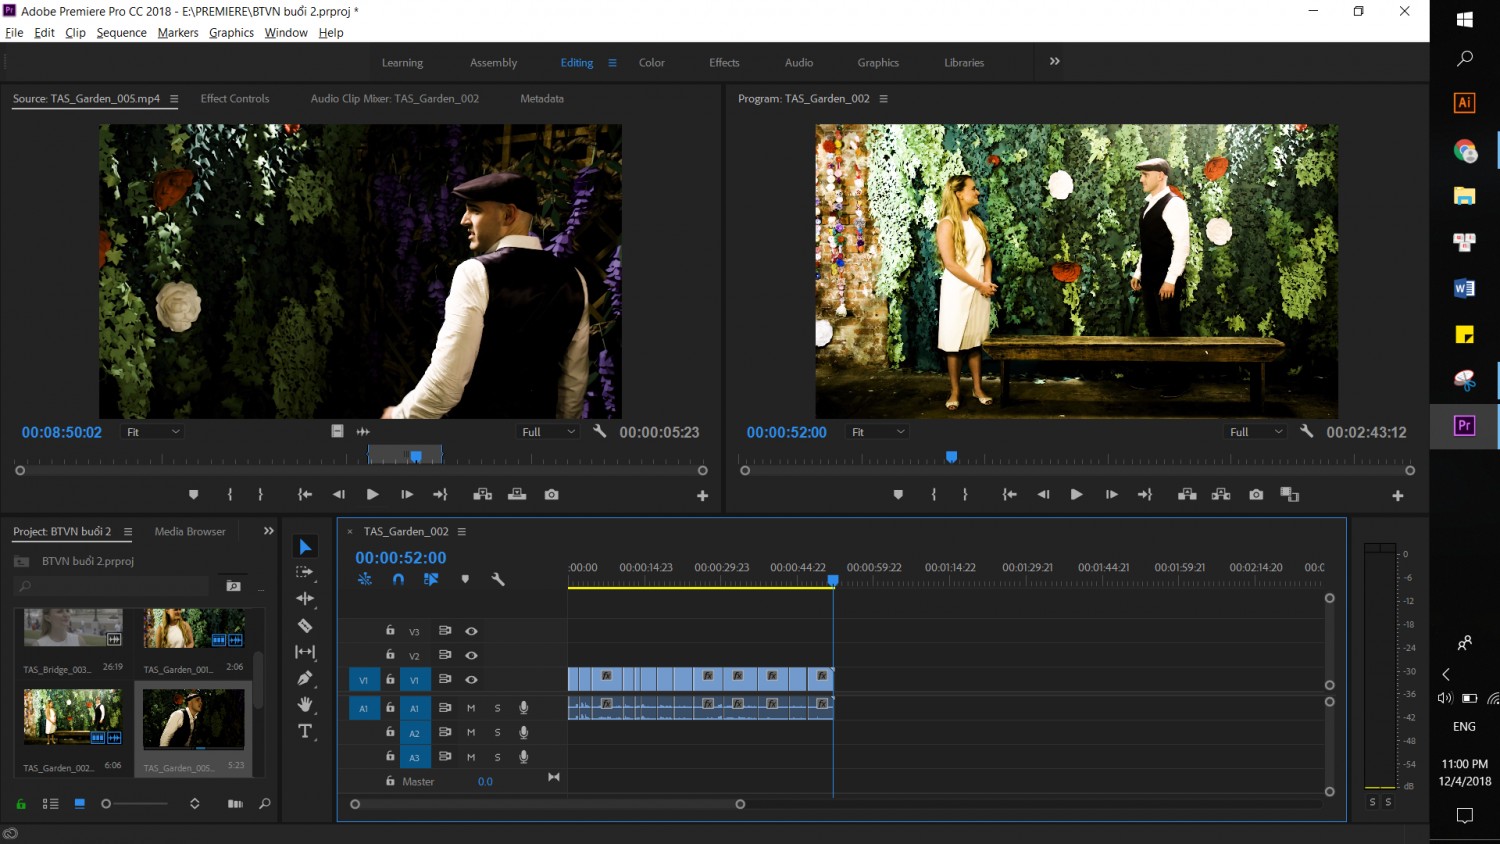Viewport: 1500px width, 844px height.
Task: Open the Media Browser tab
Action: (x=190, y=531)
